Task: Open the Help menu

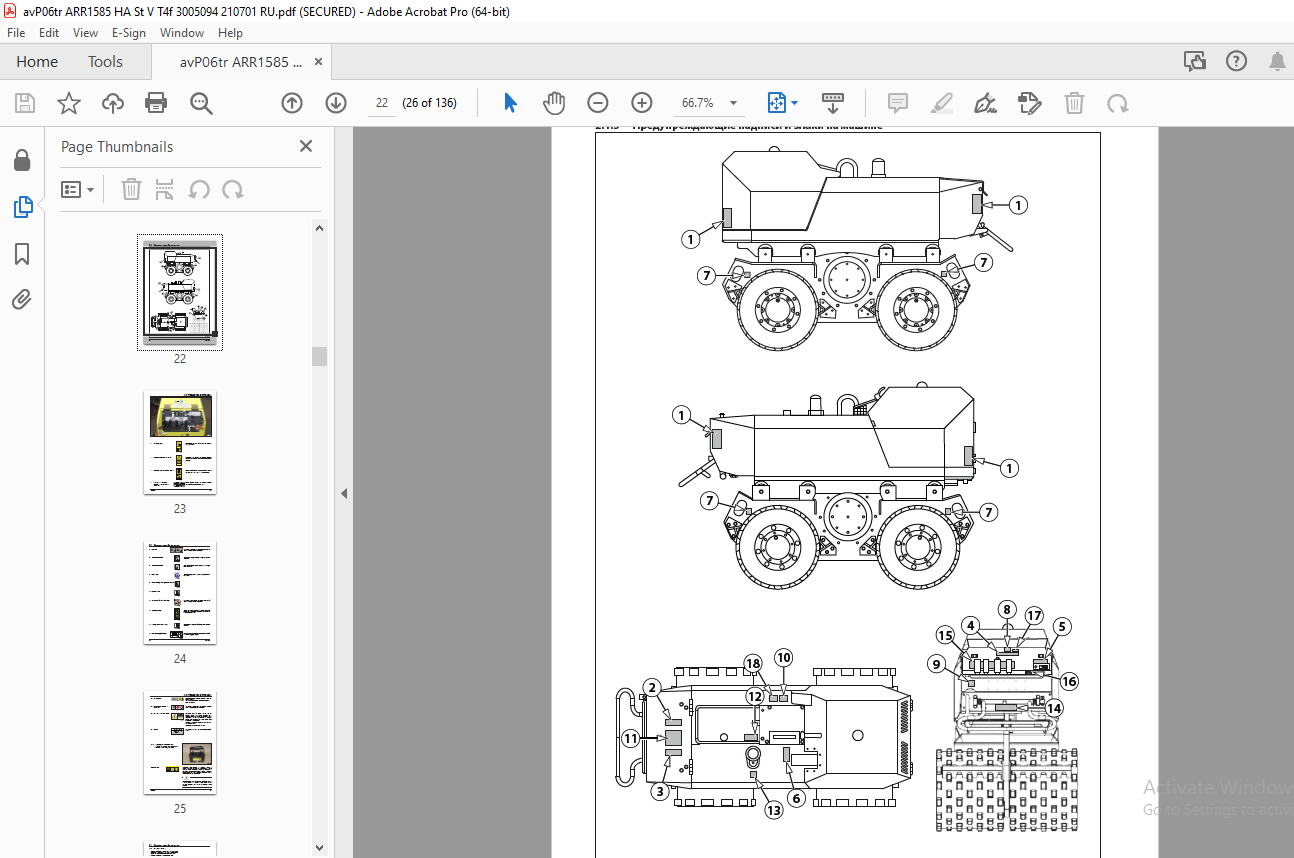Action: (x=231, y=33)
